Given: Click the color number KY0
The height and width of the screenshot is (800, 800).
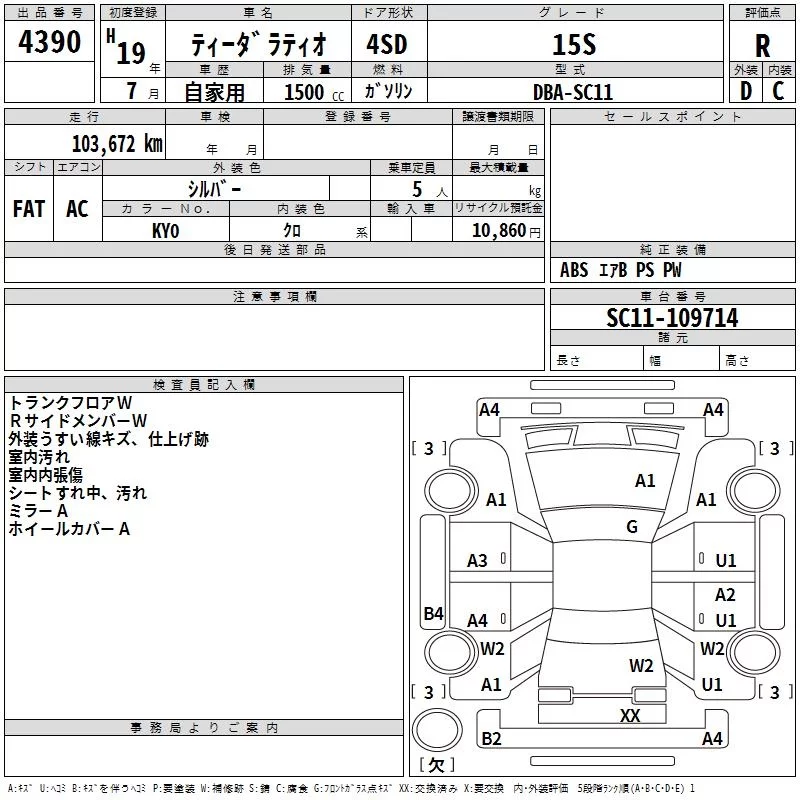Looking at the screenshot, I should click(x=166, y=231).
